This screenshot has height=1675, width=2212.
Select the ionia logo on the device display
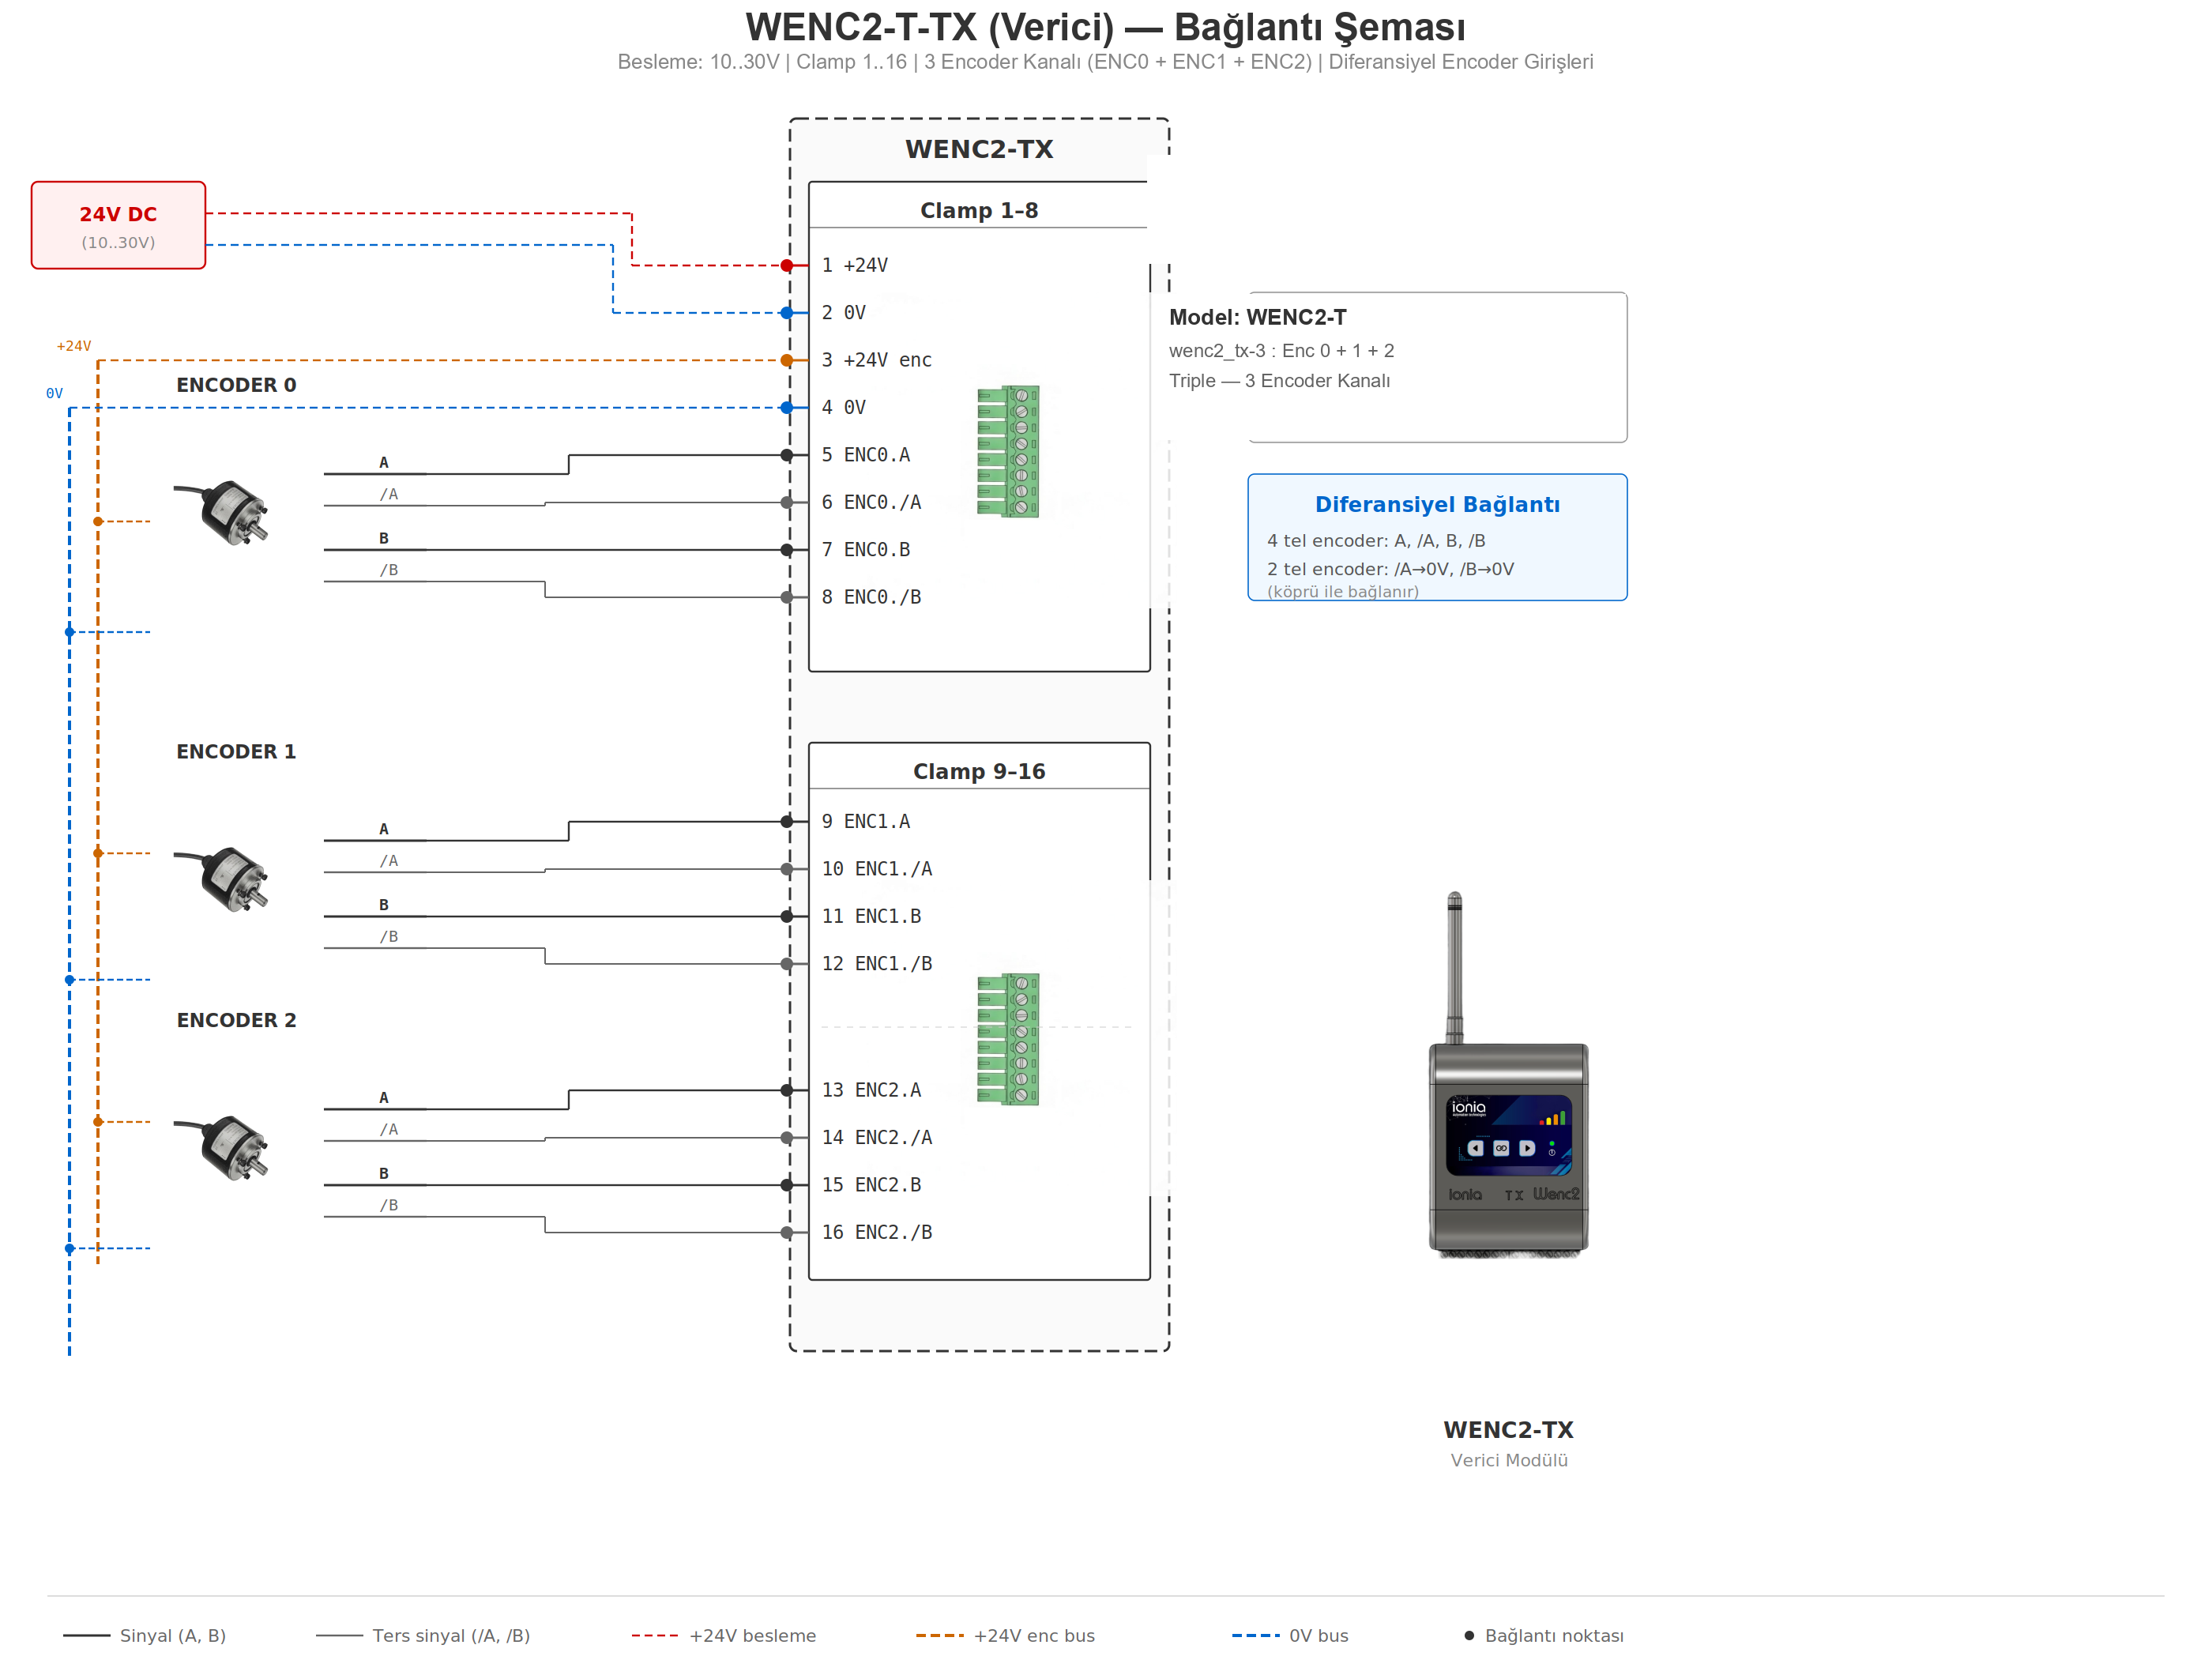pos(1469,1108)
